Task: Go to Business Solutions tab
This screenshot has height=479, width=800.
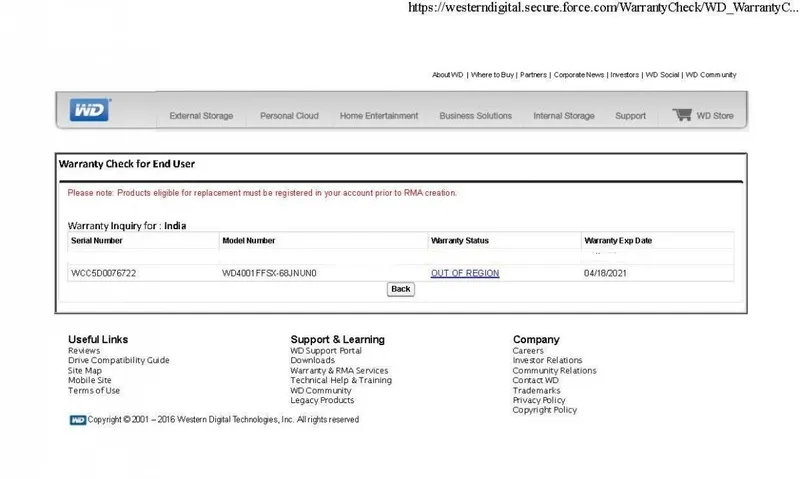Action: point(475,116)
